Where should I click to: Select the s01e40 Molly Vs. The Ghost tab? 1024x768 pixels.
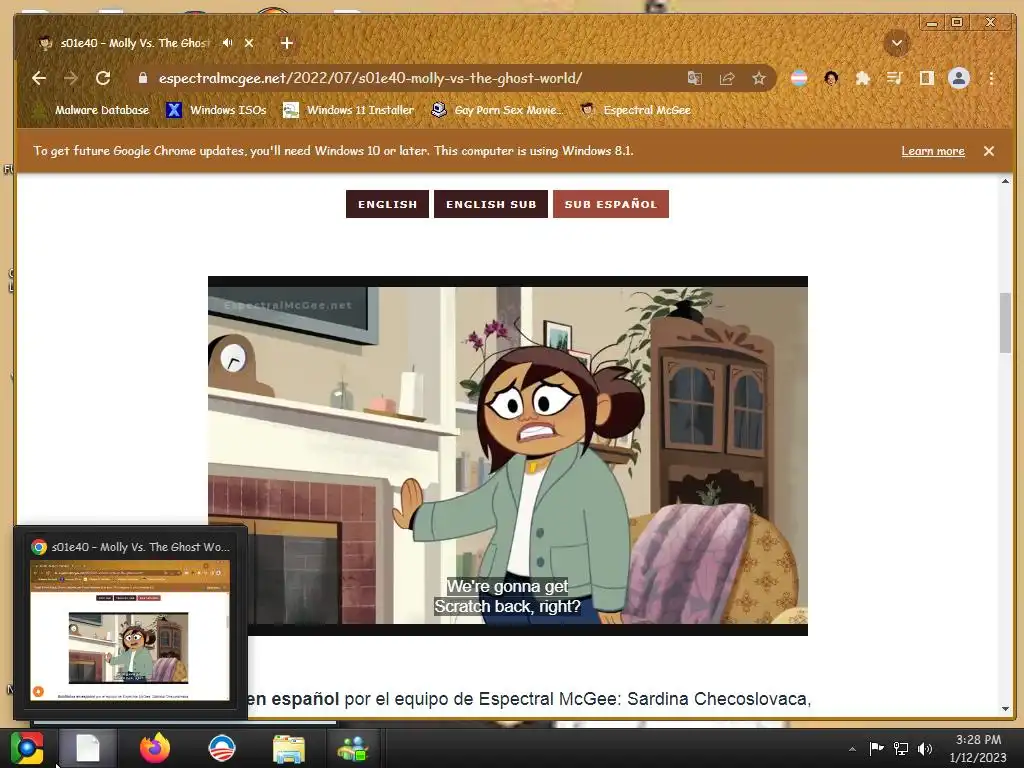click(x=134, y=43)
